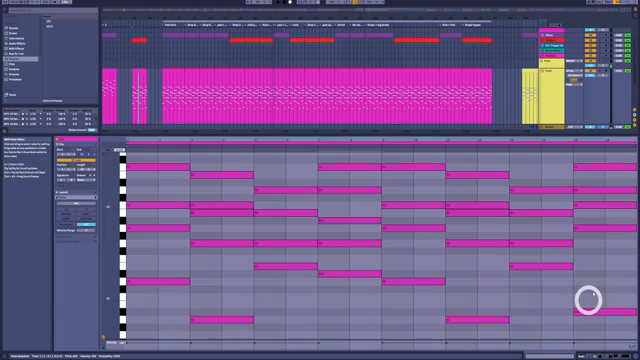The height and width of the screenshot is (360, 640).
Task: Open the Templates browser category
Action: click(x=15, y=79)
